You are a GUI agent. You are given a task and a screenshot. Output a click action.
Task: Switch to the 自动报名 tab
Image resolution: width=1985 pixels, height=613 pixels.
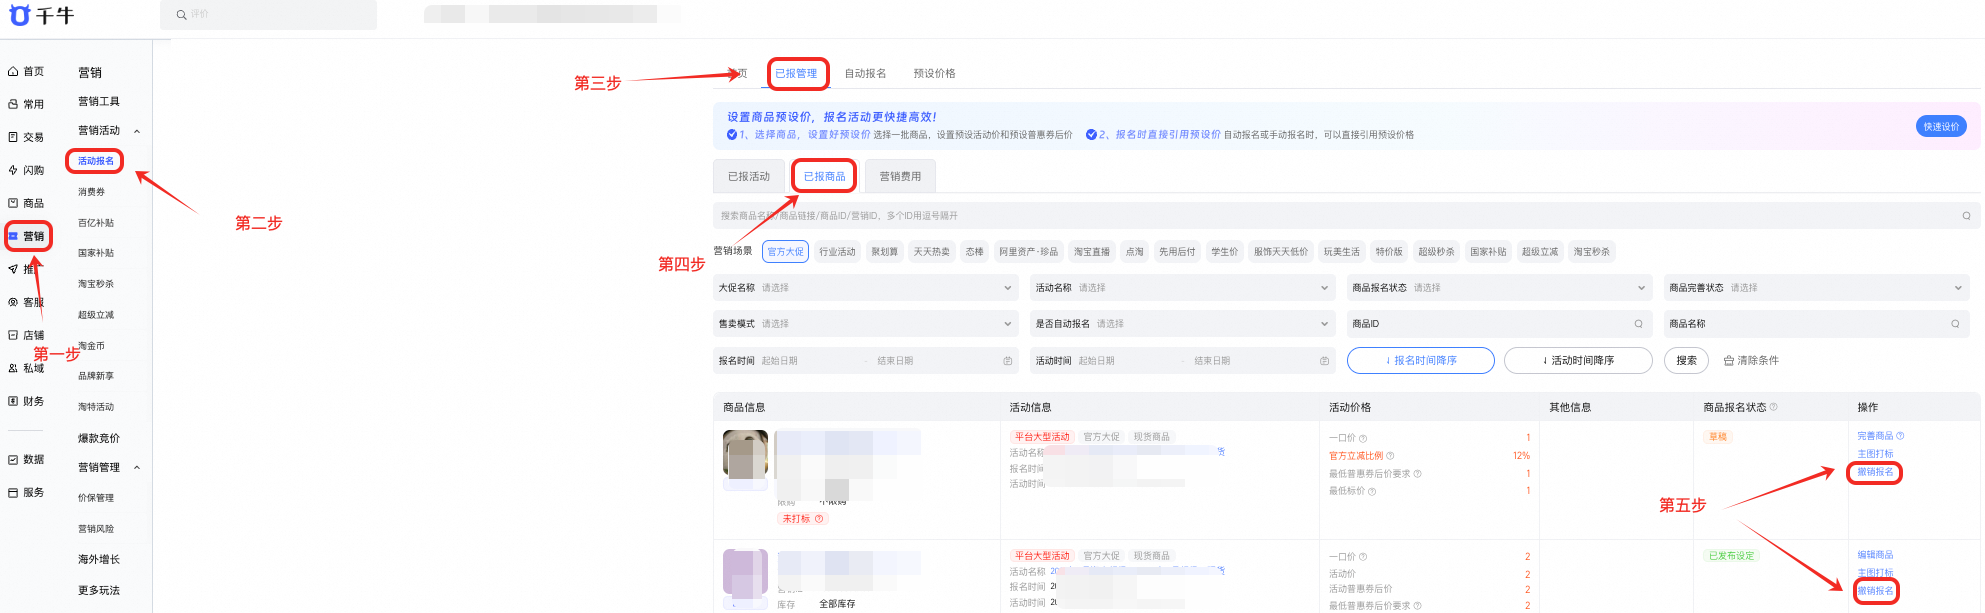pyautogui.click(x=865, y=74)
